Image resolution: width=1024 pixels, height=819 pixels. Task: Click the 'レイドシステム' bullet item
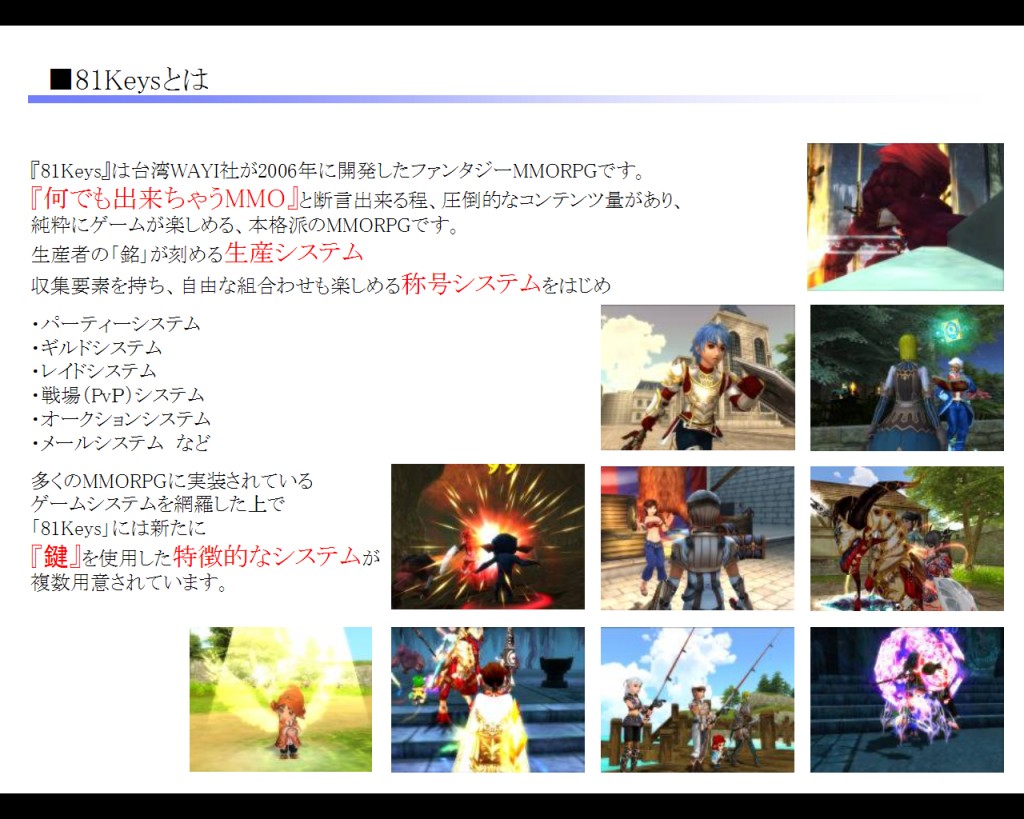[94, 371]
